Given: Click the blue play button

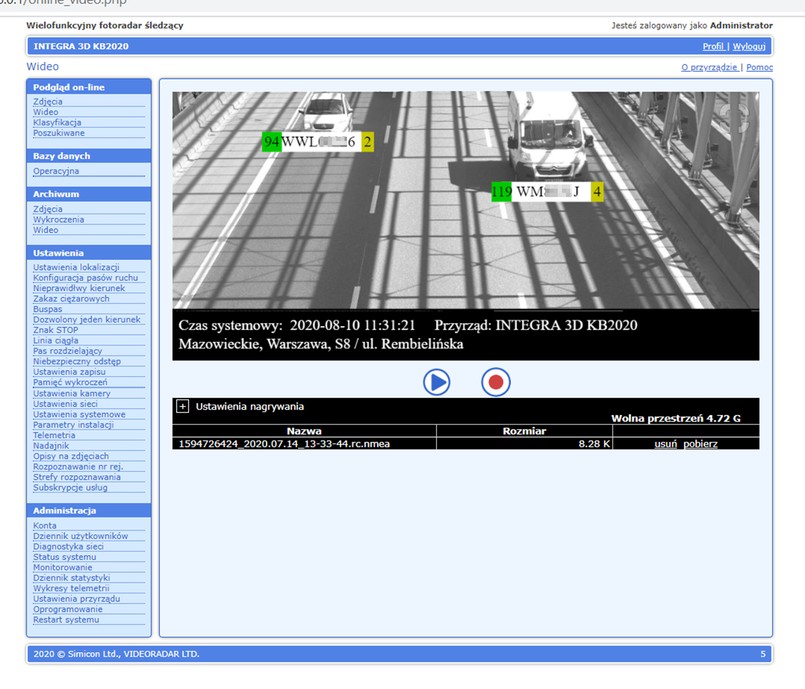Looking at the screenshot, I should click(436, 381).
